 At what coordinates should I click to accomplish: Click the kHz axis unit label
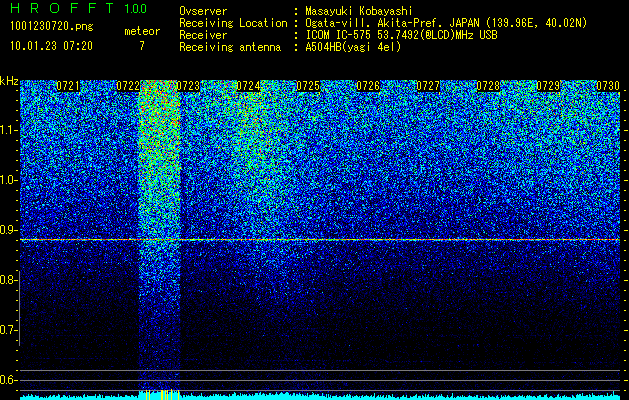pos(9,81)
